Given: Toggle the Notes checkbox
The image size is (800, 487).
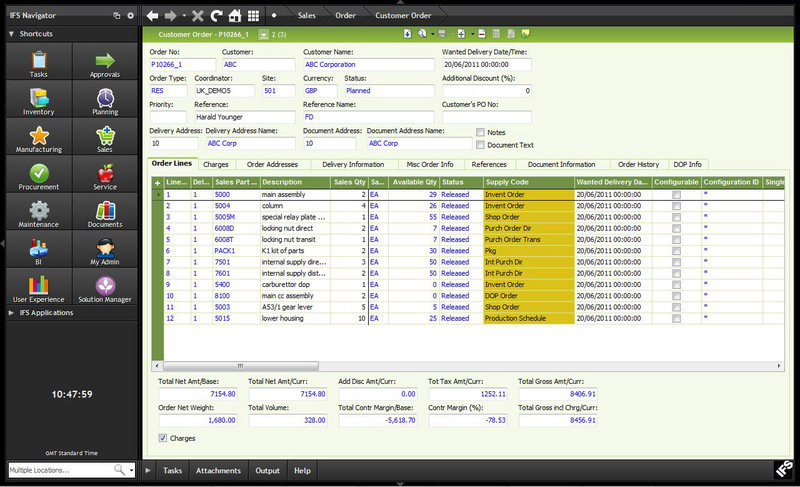Looking at the screenshot, I should click(480, 133).
